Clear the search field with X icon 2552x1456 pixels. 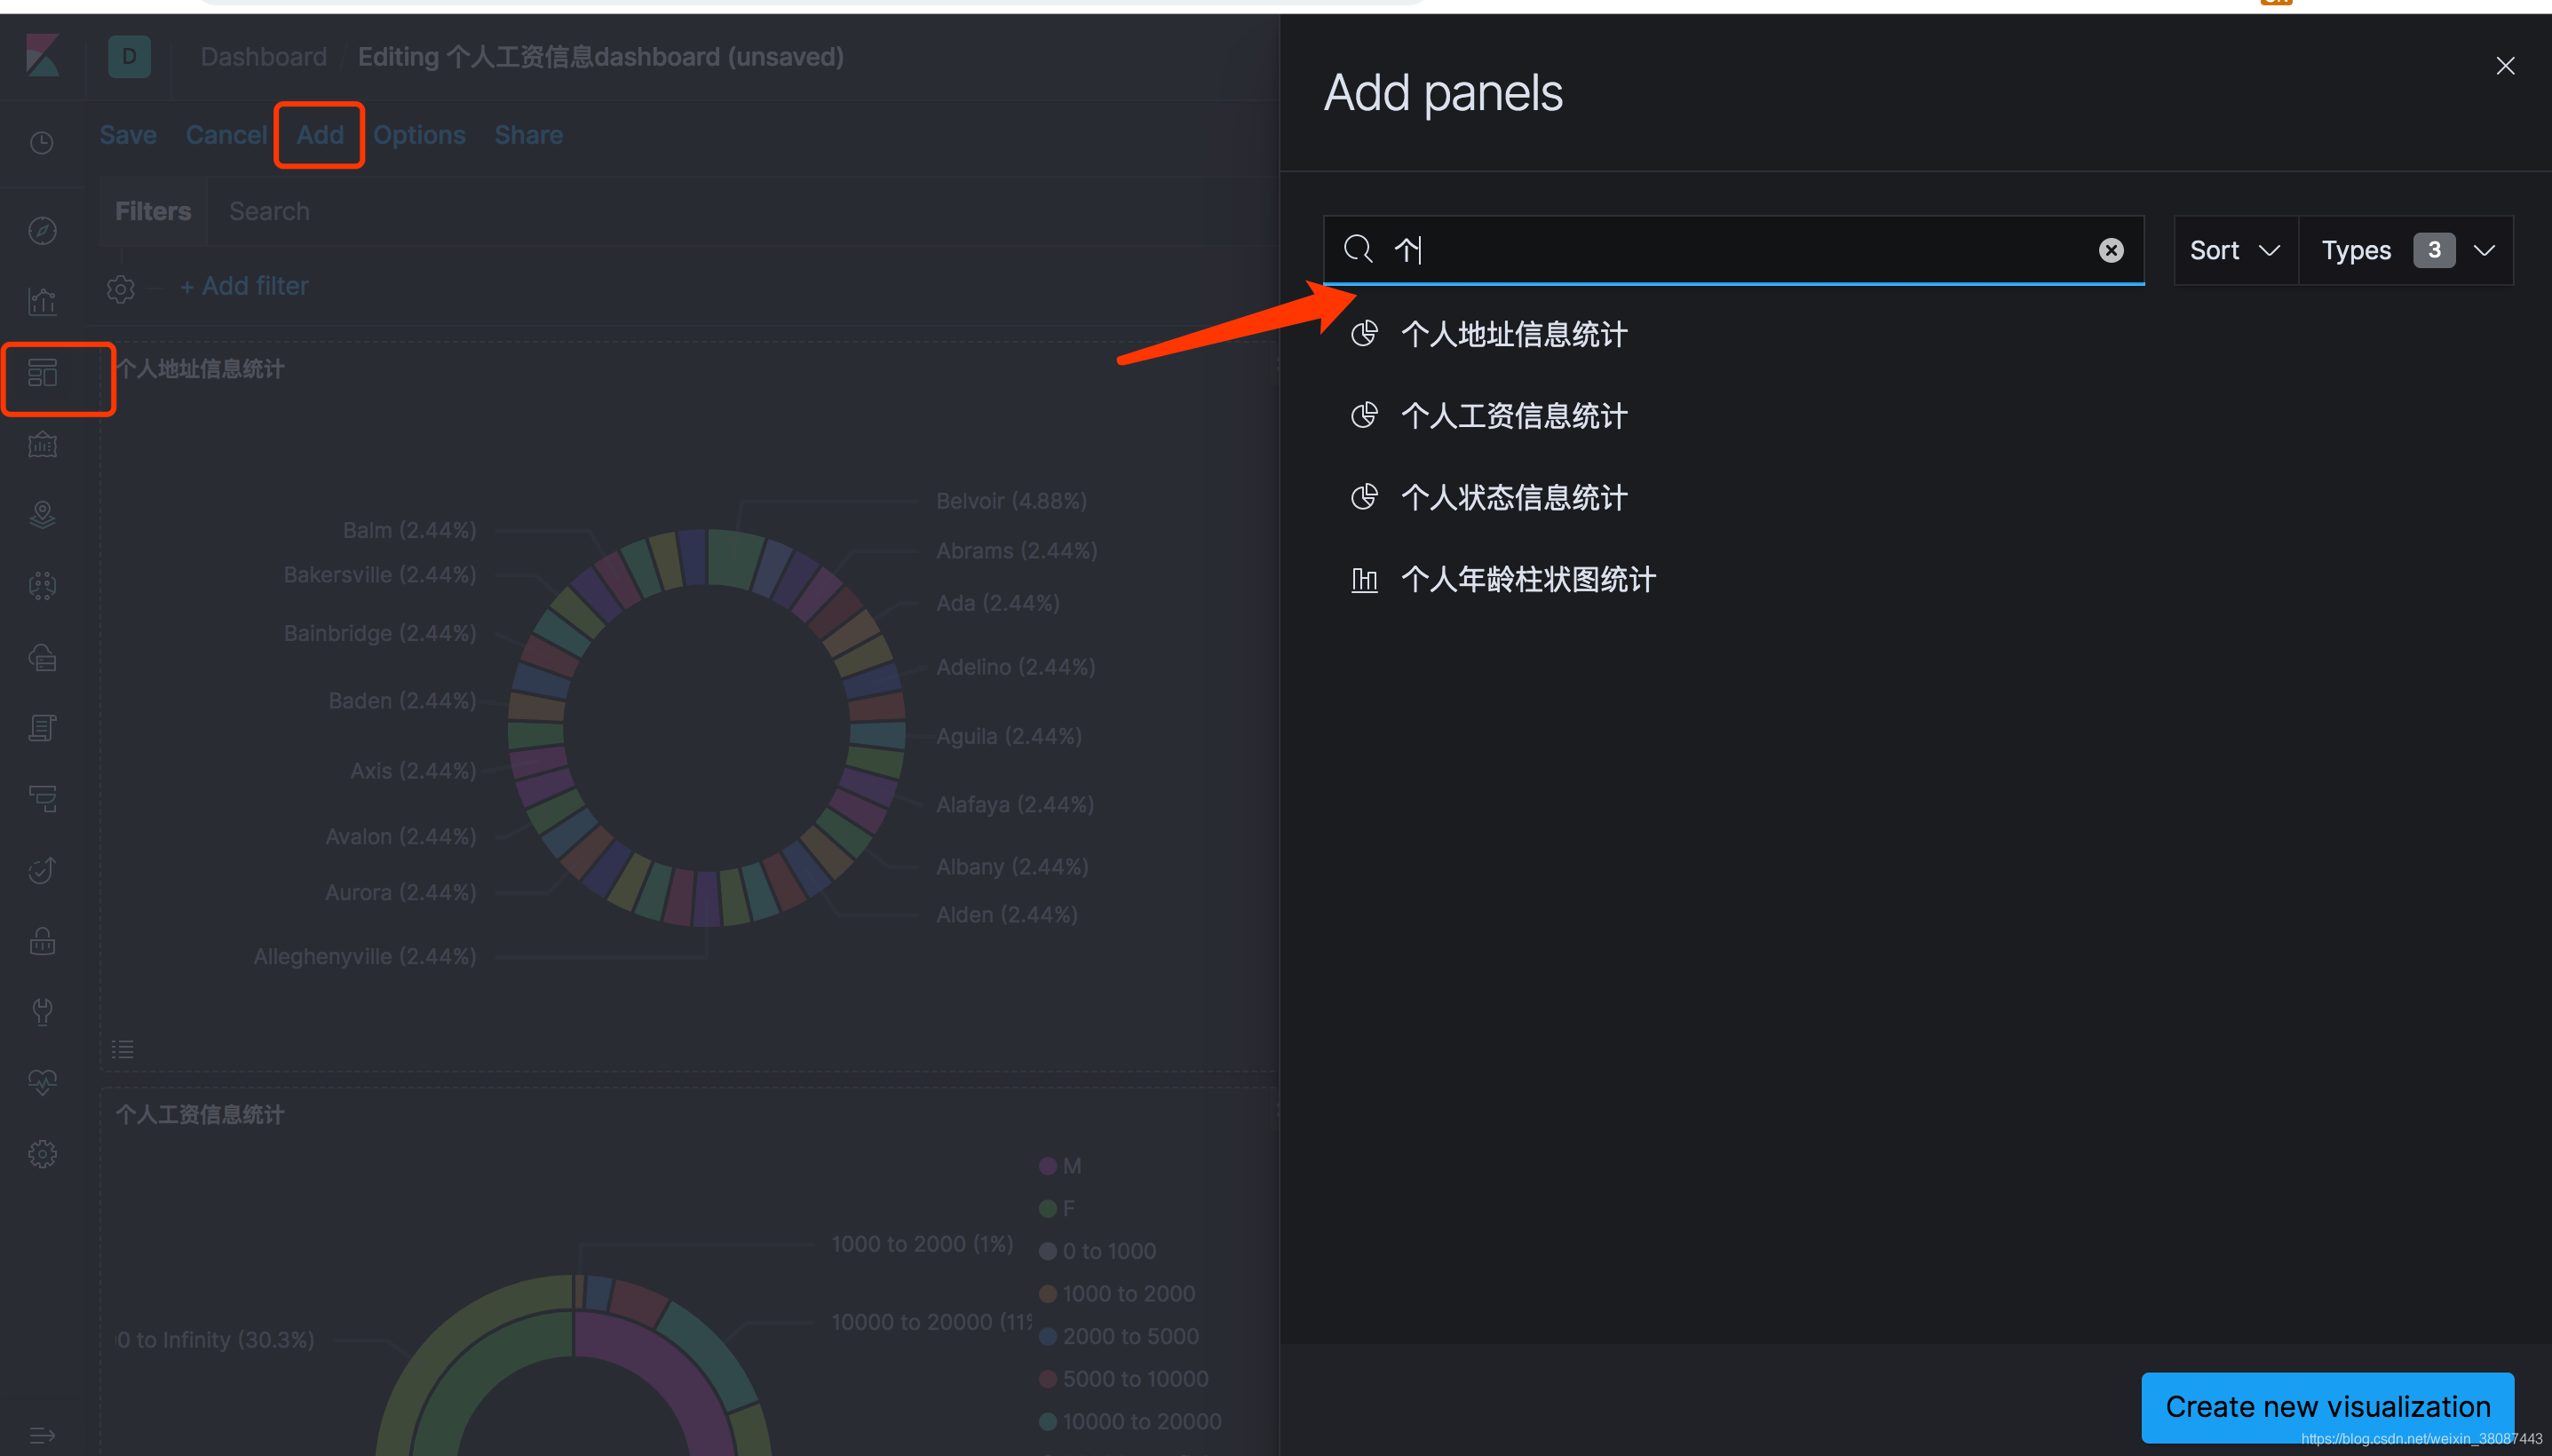(2110, 250)
